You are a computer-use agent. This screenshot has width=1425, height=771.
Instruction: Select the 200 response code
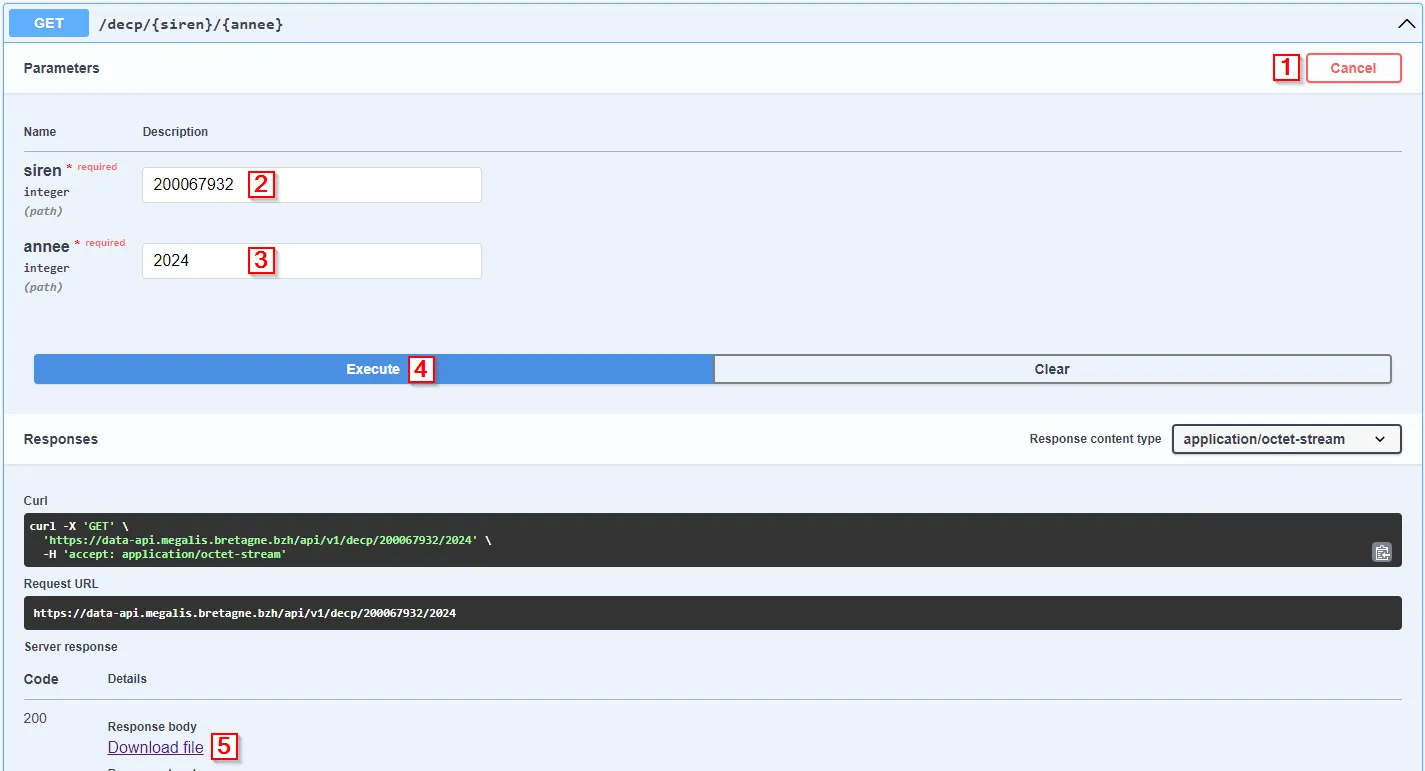point(35,718)
